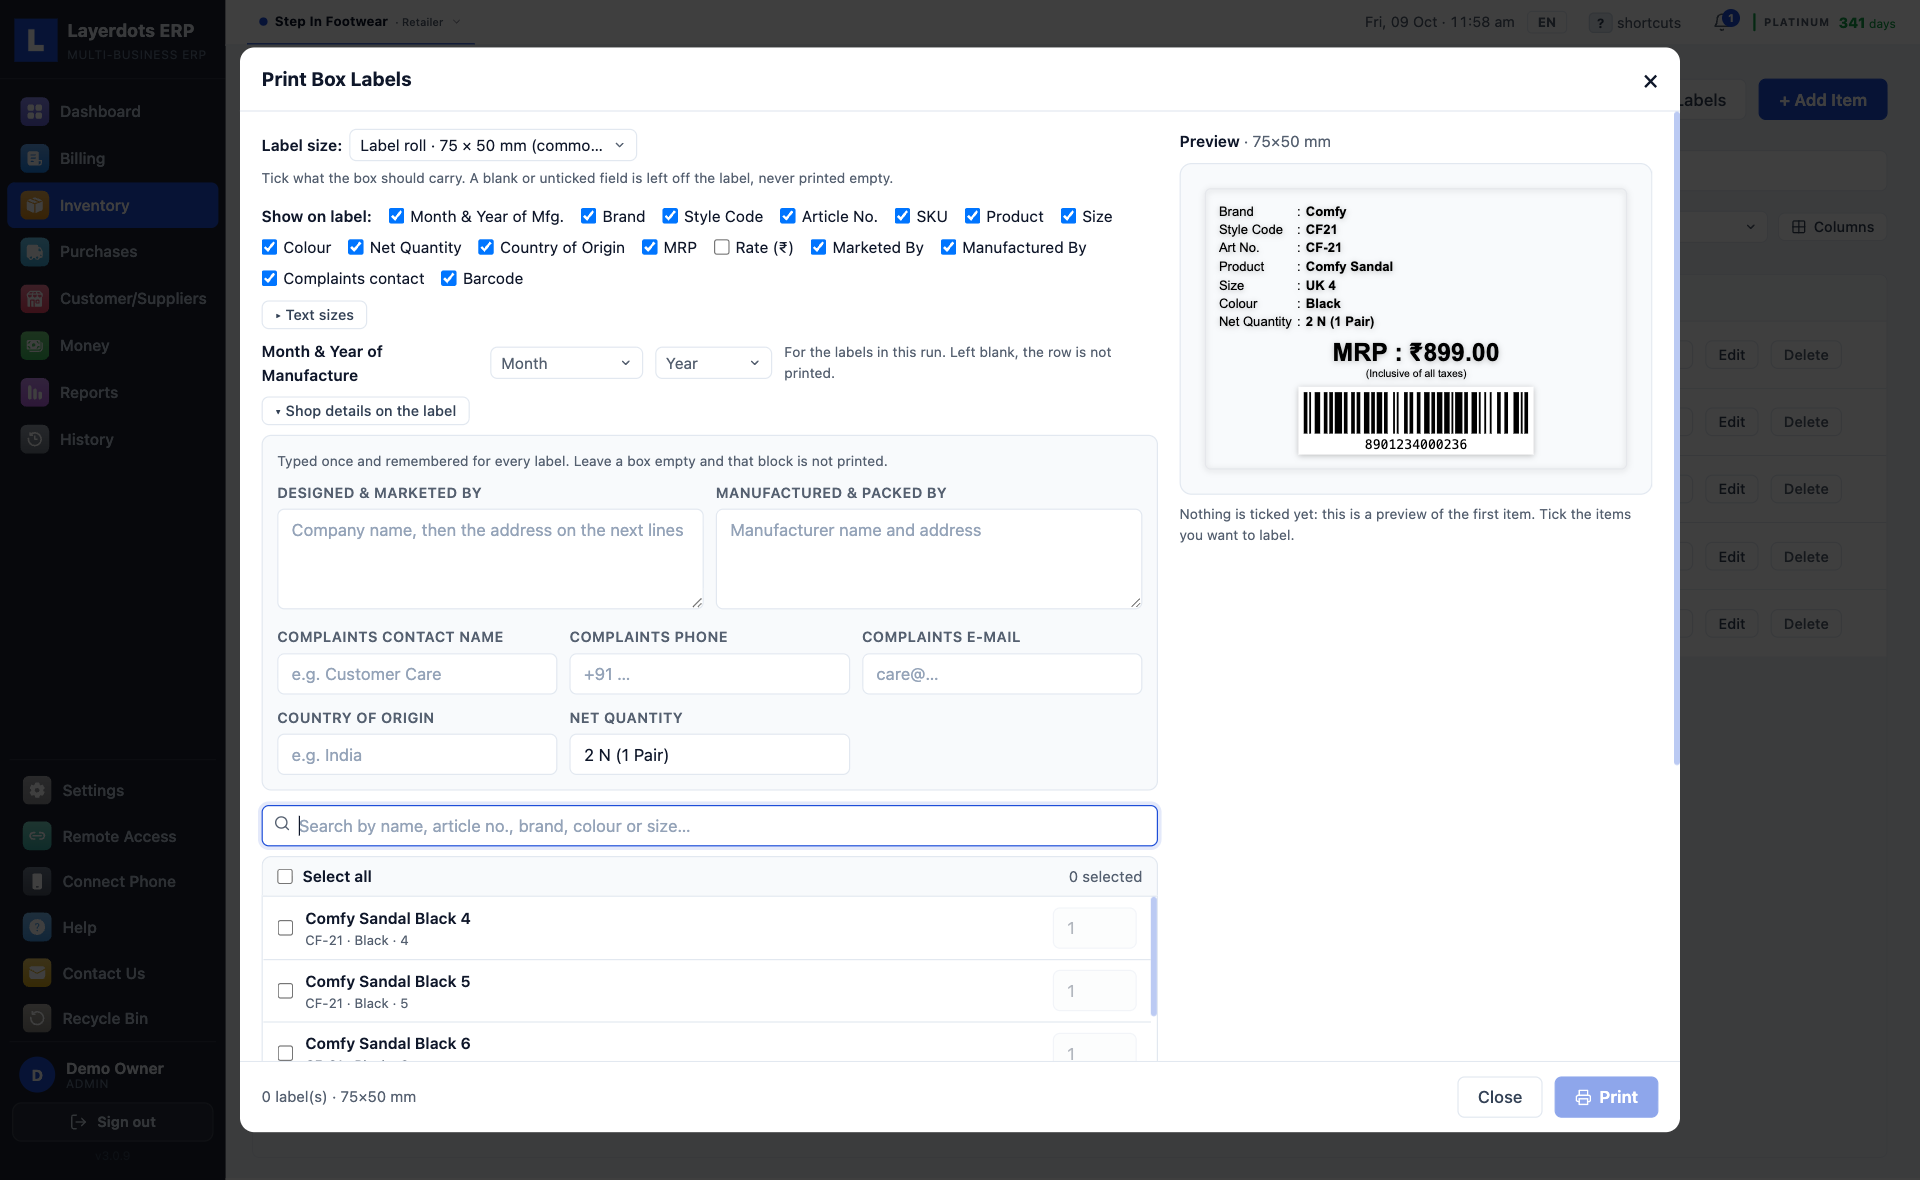Enable the Rate (₹) checkbox

(x=722, y=247)
